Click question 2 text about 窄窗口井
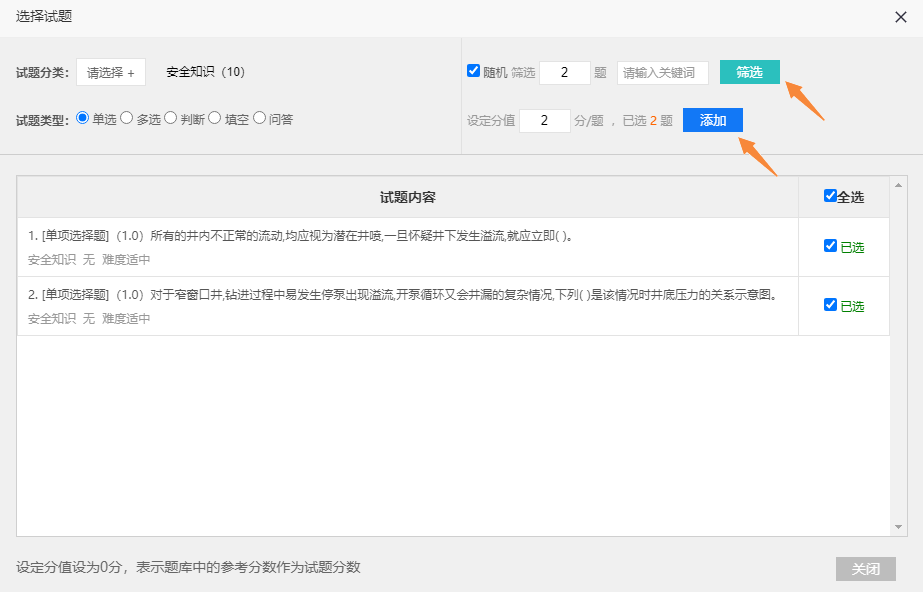923x592 pixels. 403,295
